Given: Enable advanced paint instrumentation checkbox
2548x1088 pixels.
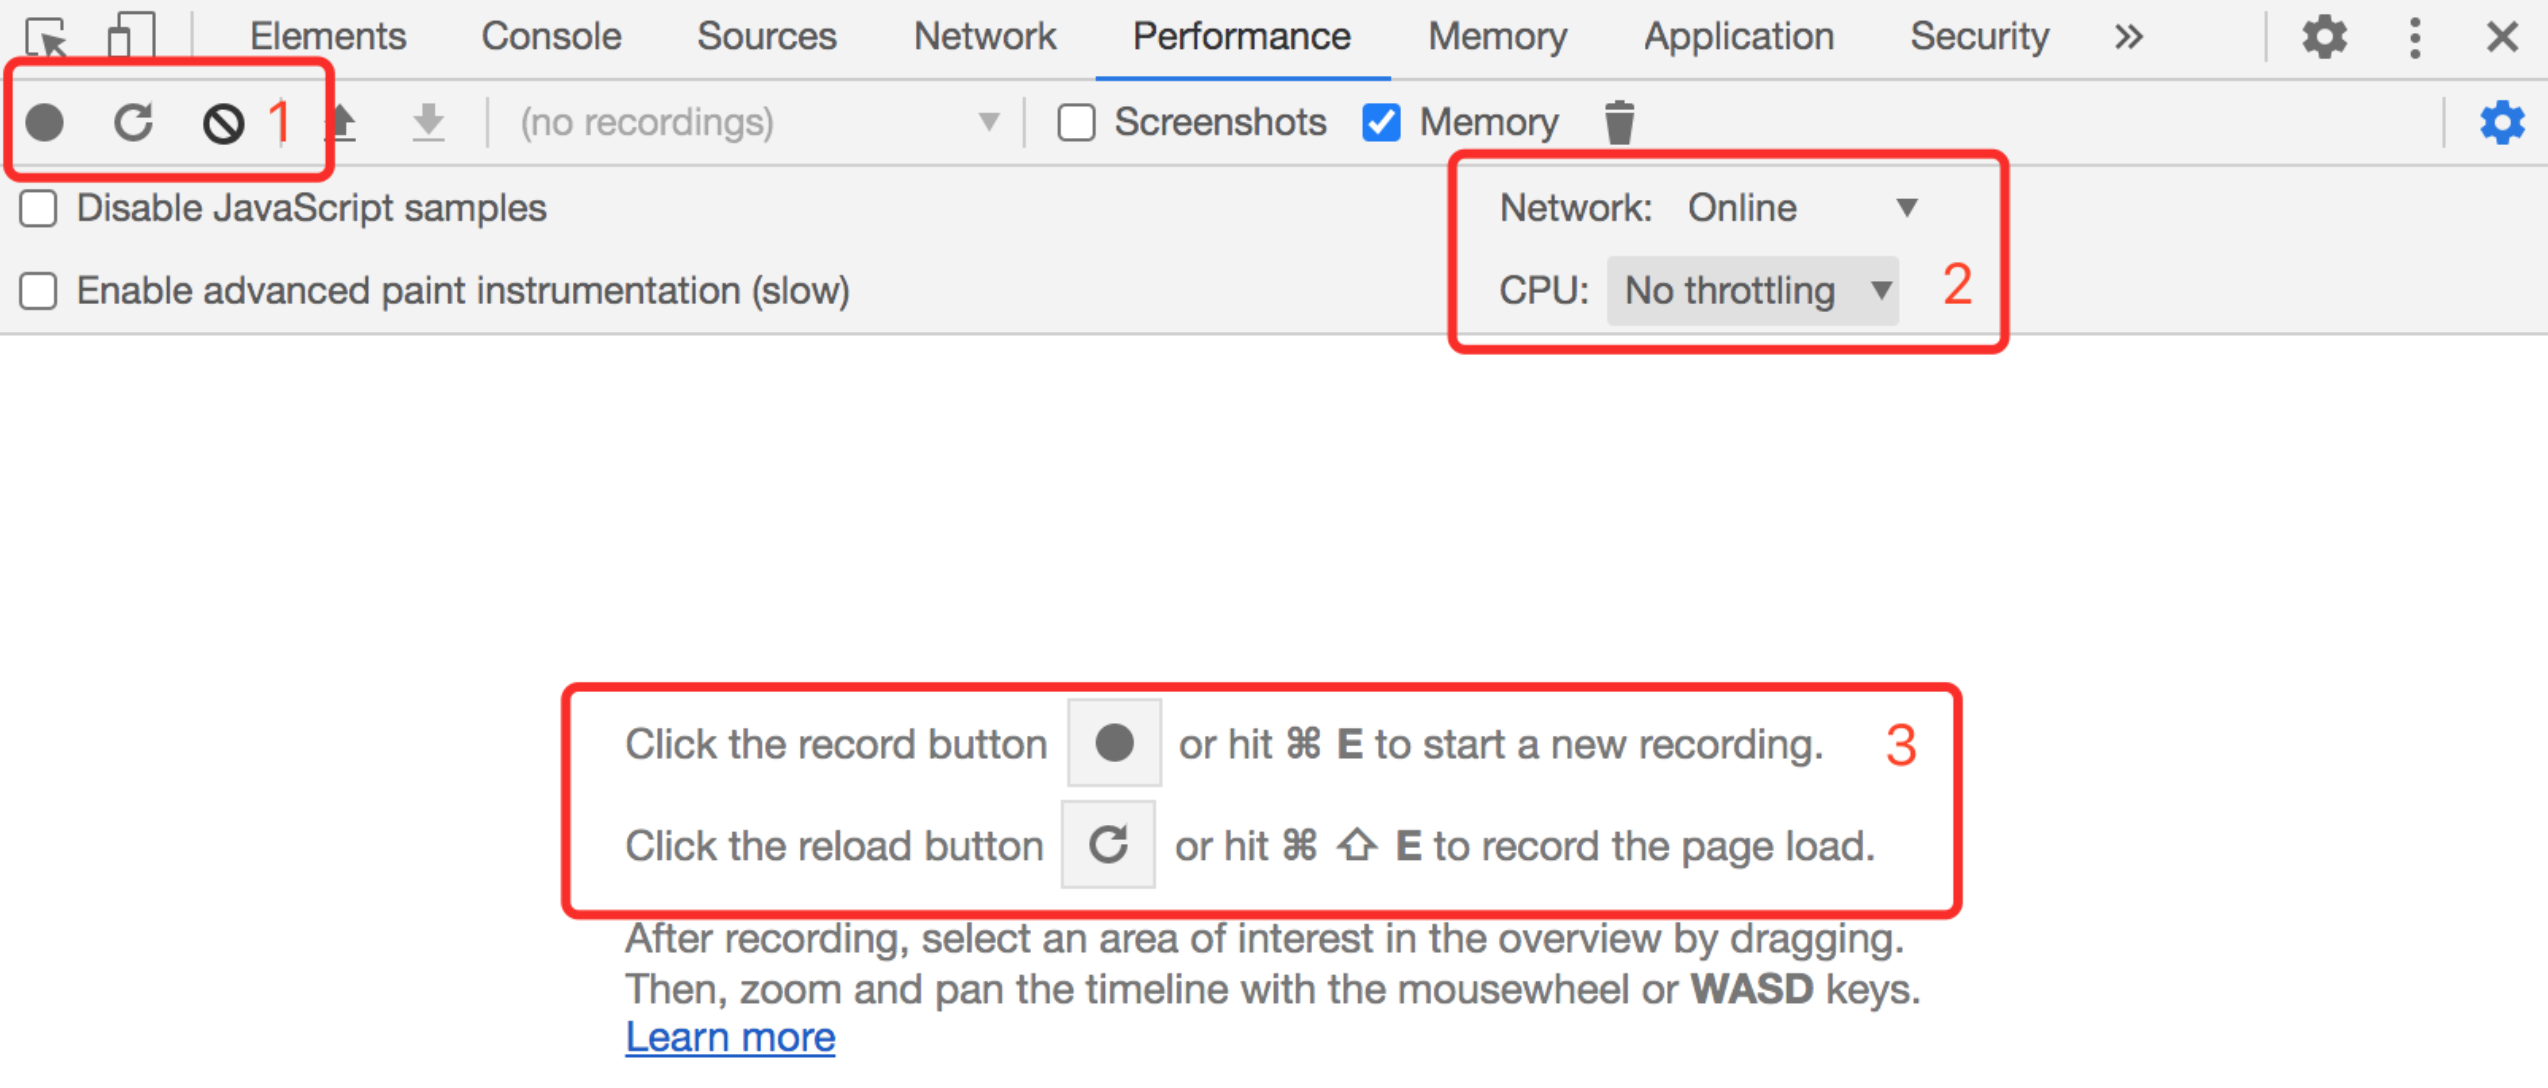Looking at the screenshot, I should [x=39, y=291].
